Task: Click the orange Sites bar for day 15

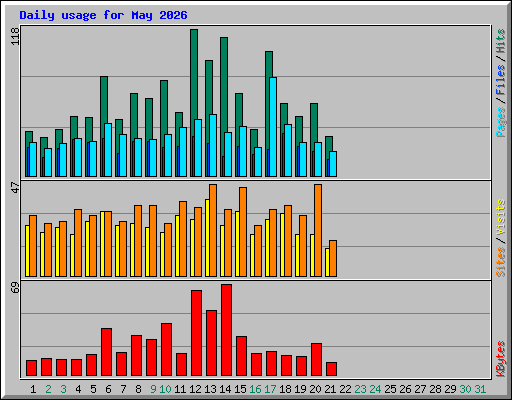Action: click(243, 232)
